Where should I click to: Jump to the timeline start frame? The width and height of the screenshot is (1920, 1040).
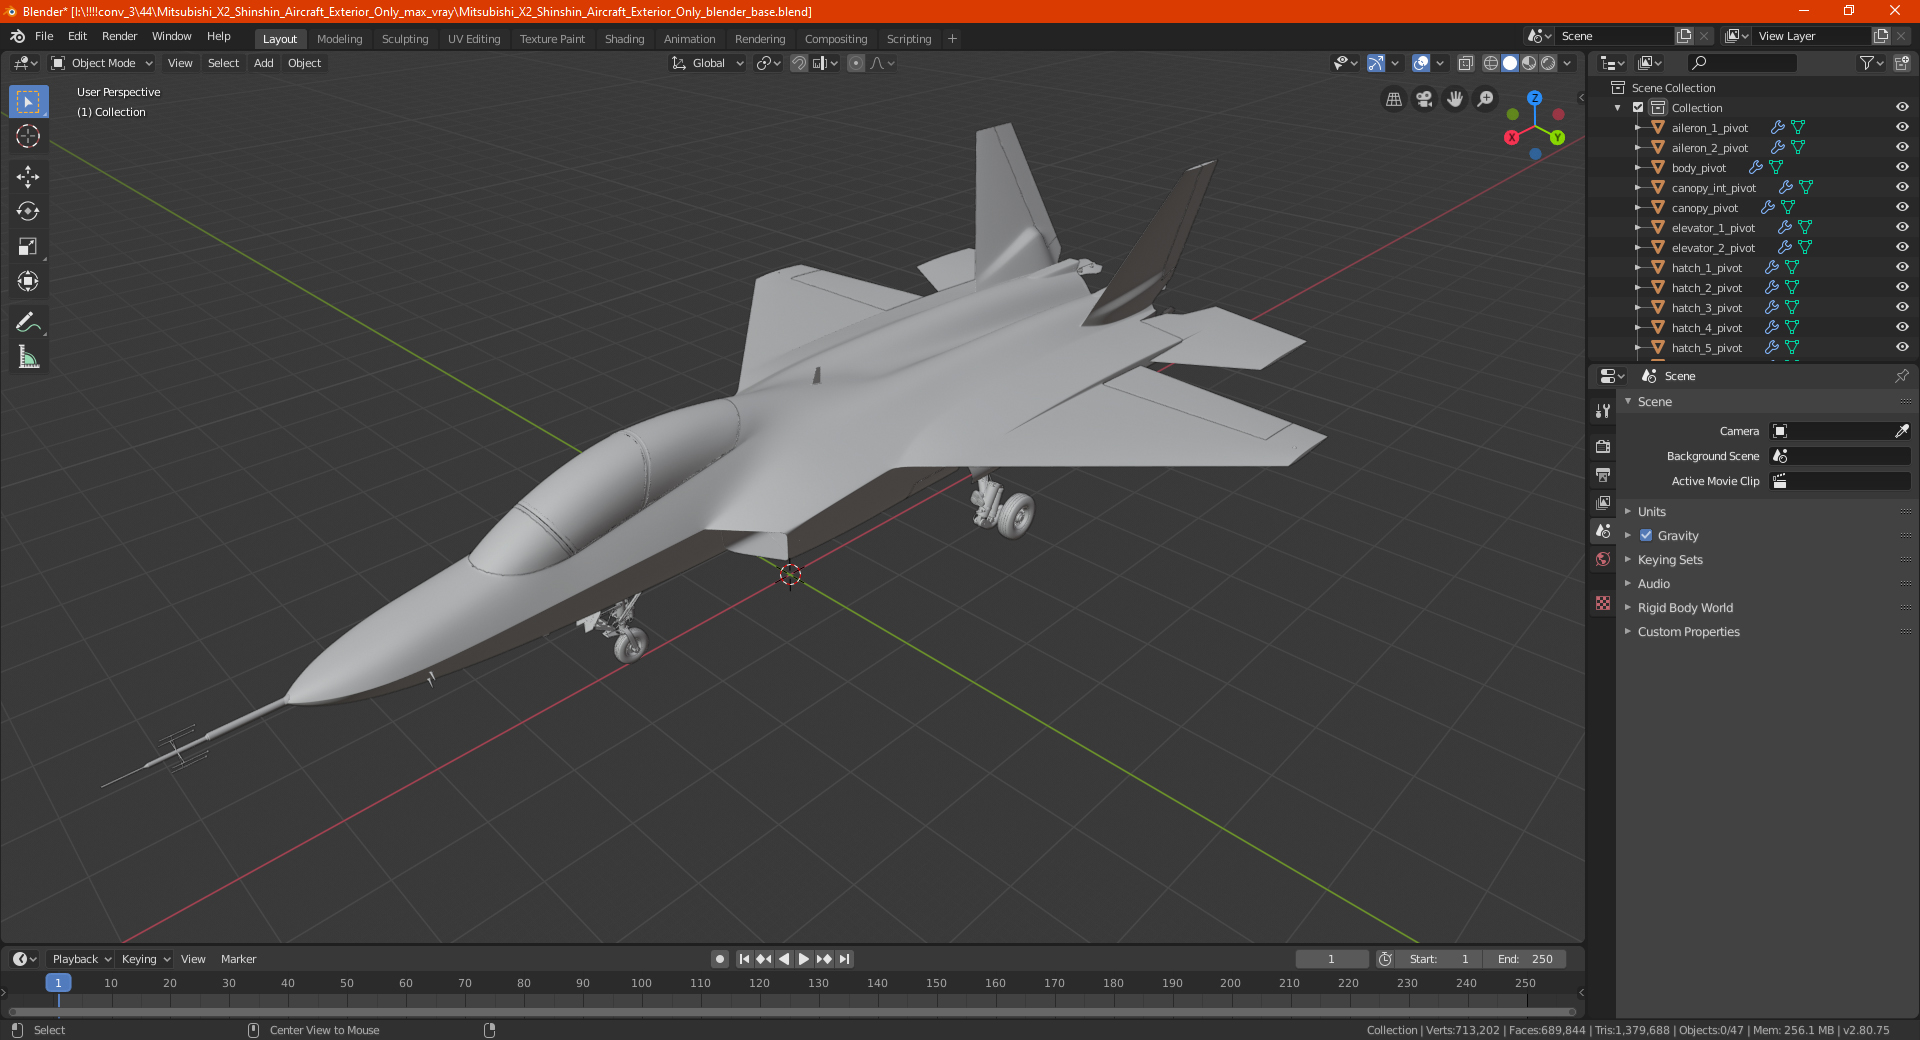point(744,959)
